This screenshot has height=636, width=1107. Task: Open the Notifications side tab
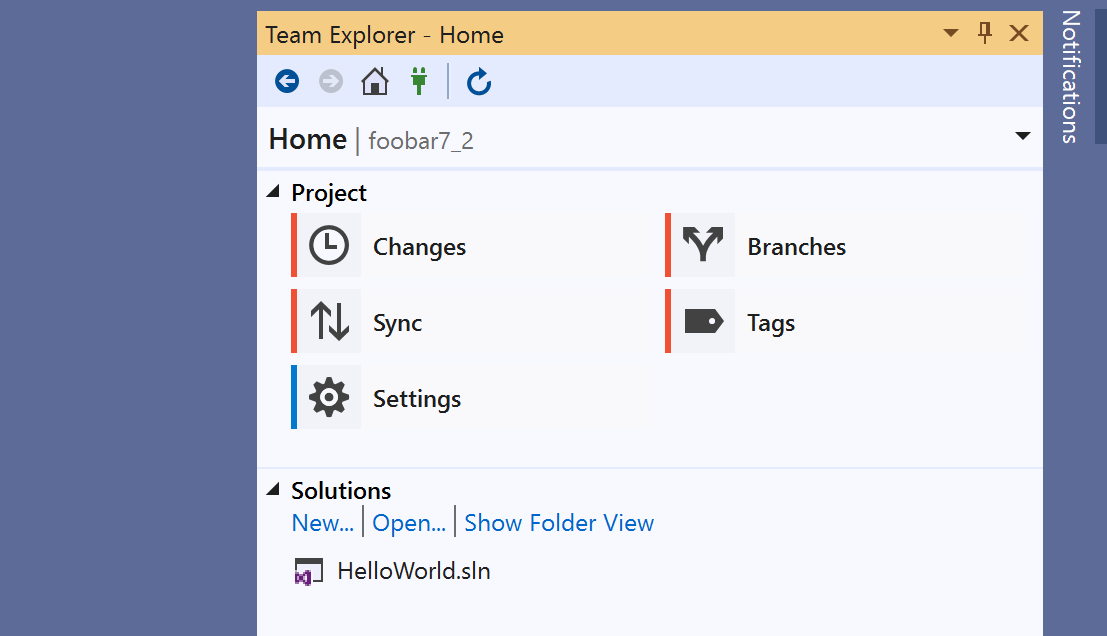[x=1070, y=77]
